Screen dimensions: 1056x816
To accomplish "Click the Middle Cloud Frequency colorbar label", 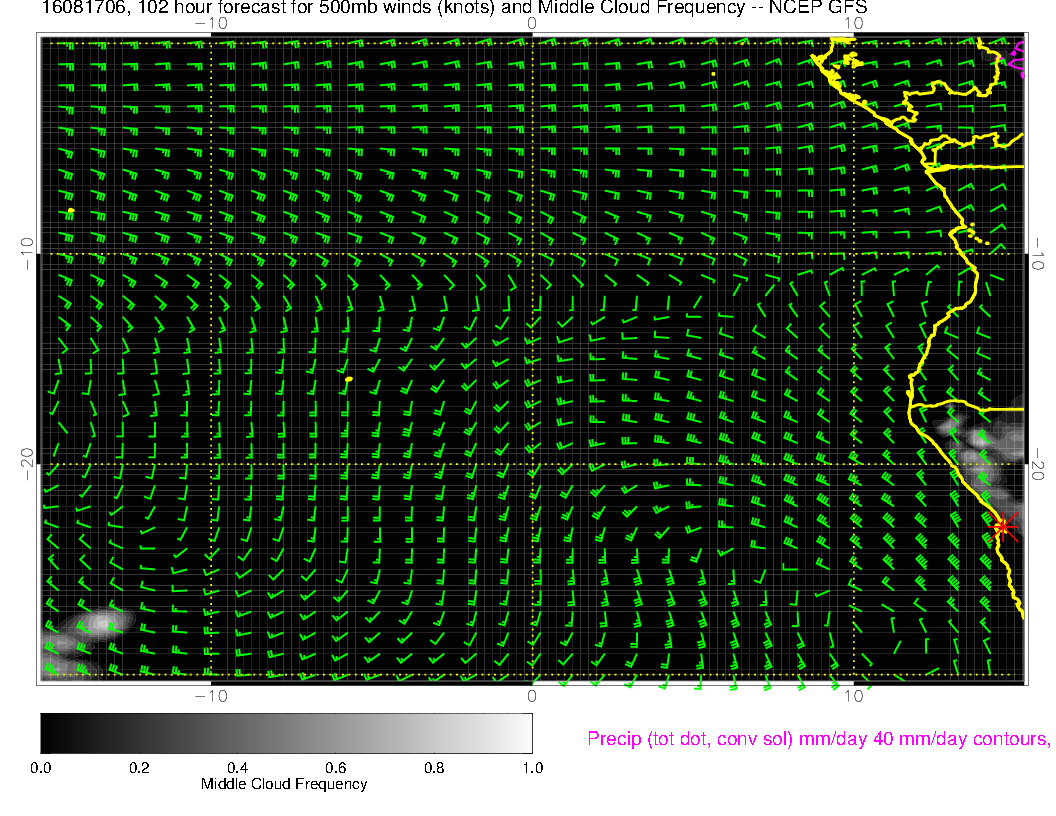I will [284, 784].
